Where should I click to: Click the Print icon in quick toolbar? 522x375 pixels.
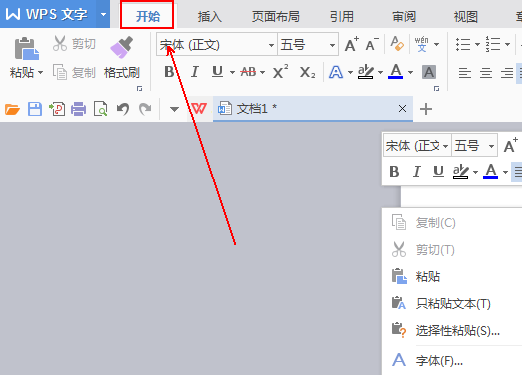point(79,109)
